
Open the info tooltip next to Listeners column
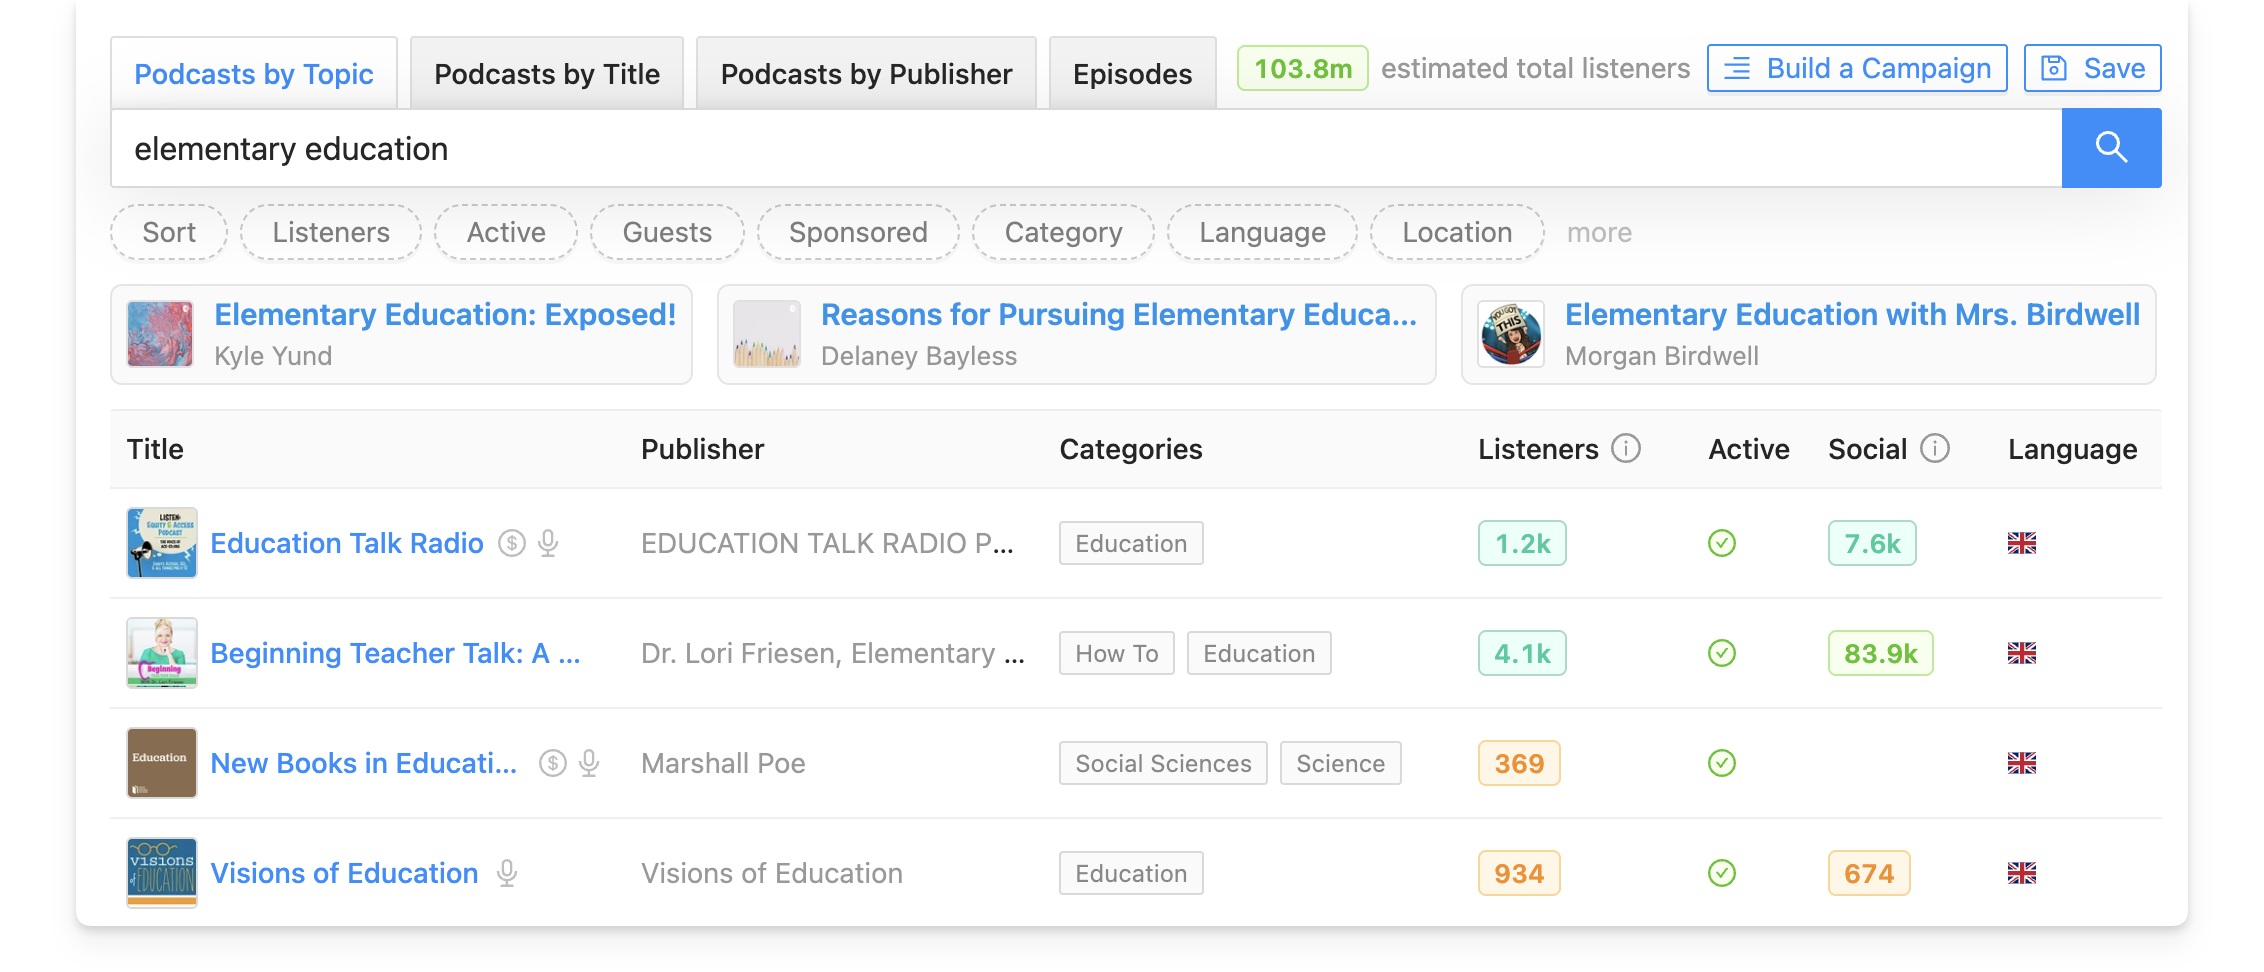click(x=1625, y=449)
